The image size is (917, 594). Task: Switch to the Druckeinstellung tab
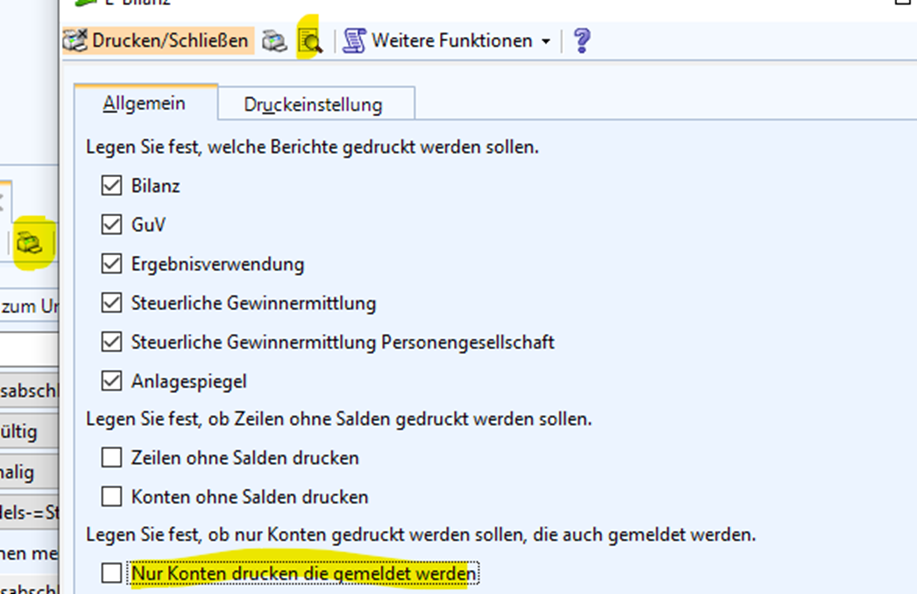coord(313,104)
